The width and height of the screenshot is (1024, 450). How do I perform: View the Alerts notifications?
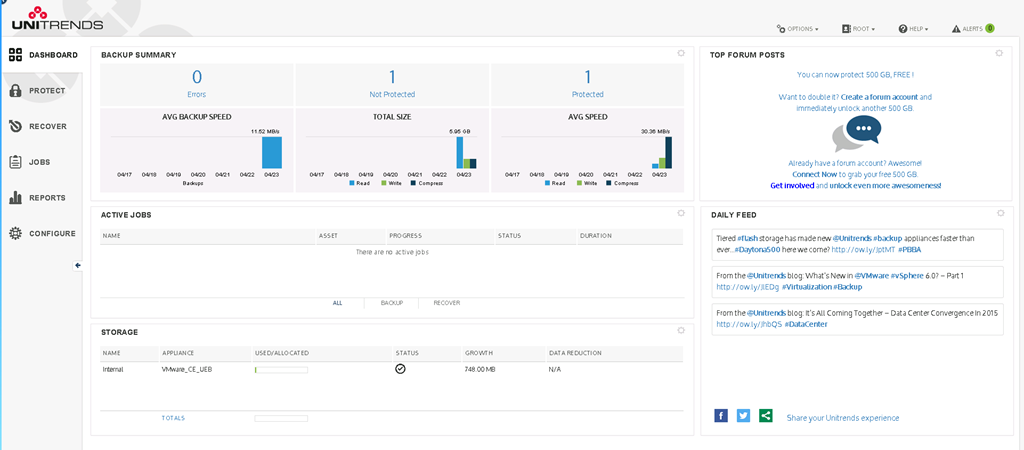973,29
